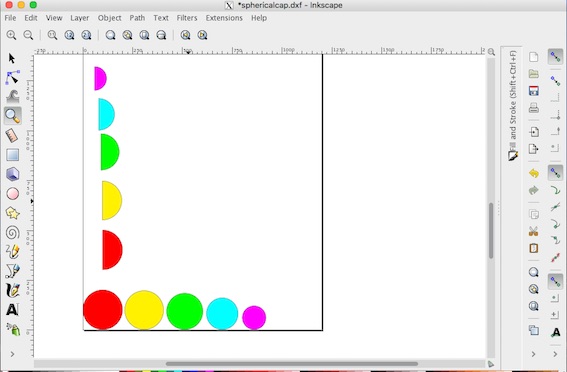The width and height of the screenshot is (567, 372).
Task: Toggle snap nodes, paths and handles
Action: pyautogui.click(x=555, y=173)
